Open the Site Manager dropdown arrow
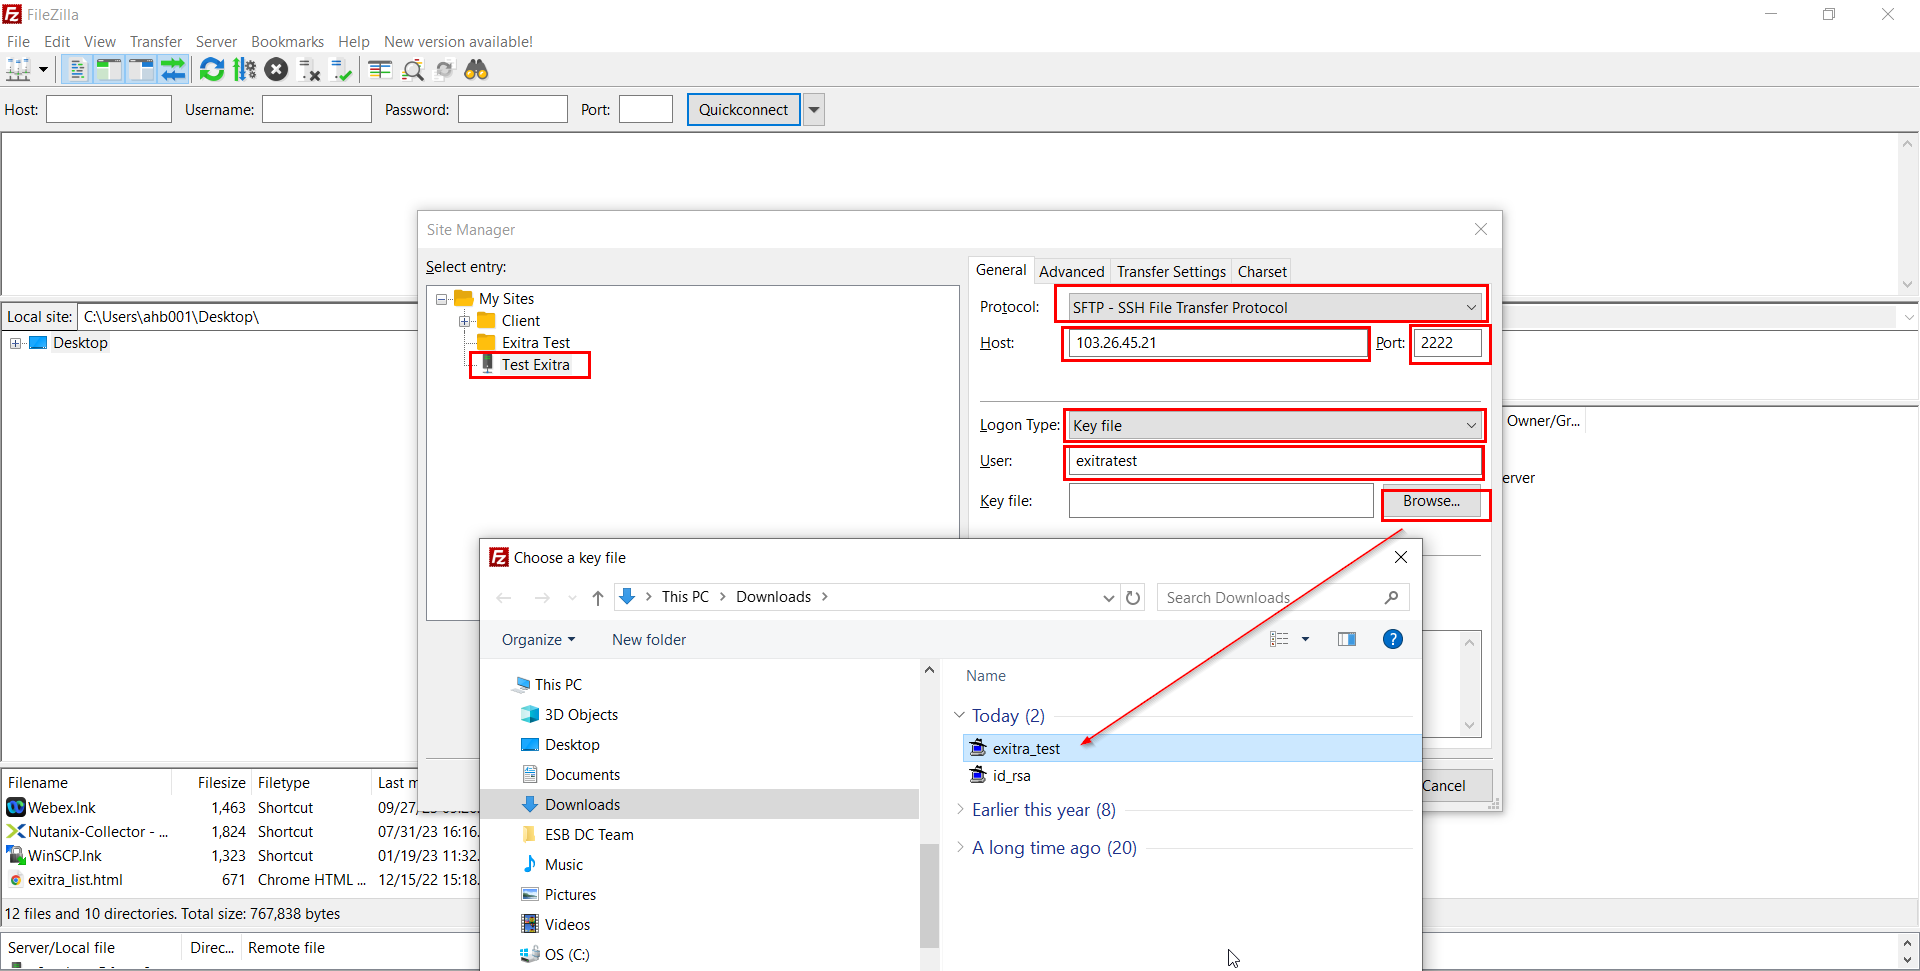The image size is (1920, 971). tap(43, 70)
